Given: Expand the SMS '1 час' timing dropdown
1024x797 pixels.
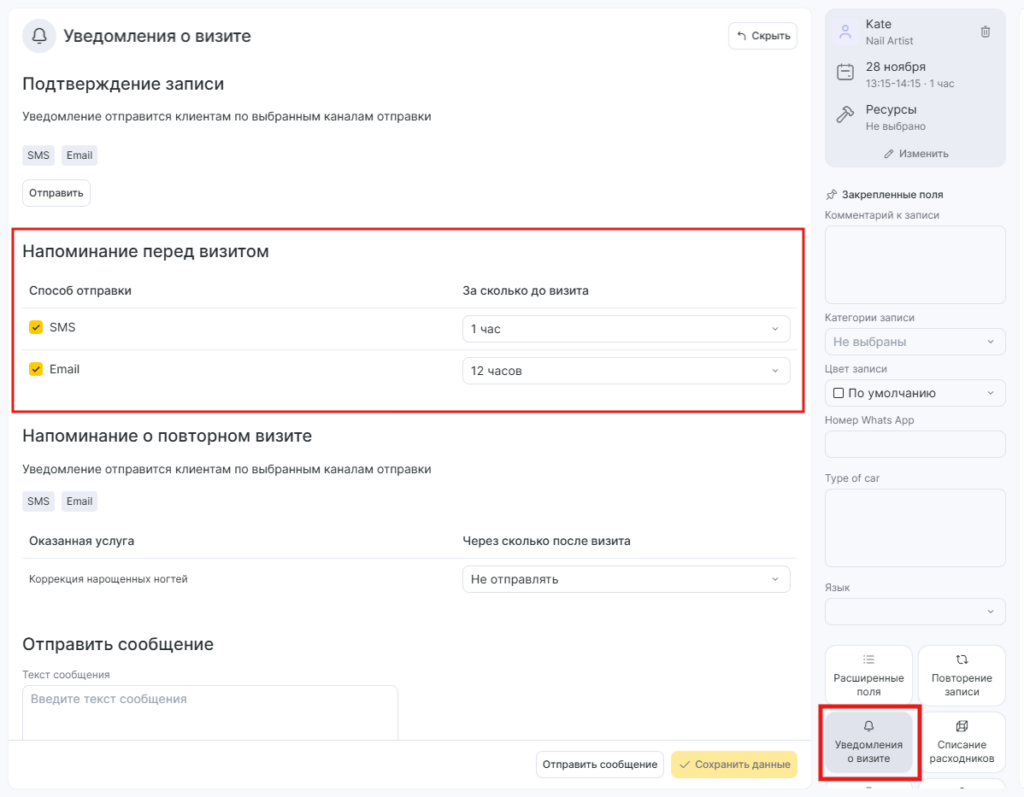Looking at the screenshot, I should [625, 329].
